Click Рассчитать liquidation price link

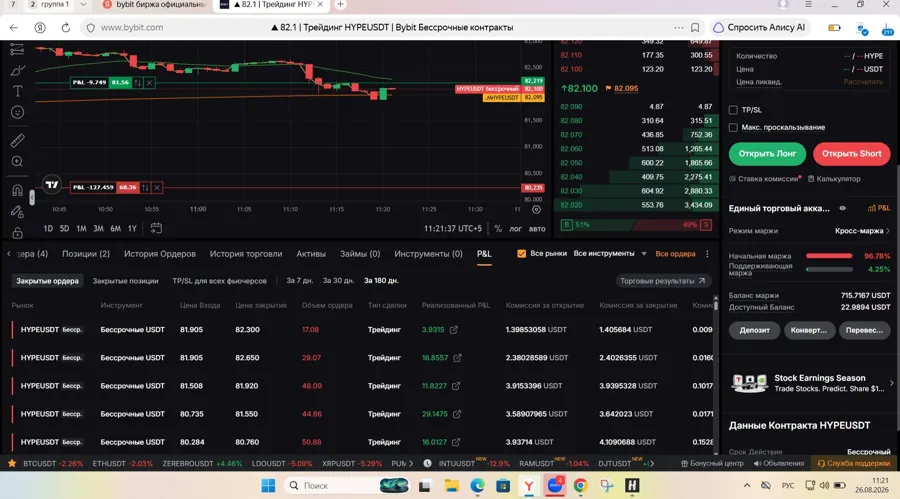pos(863,82)
